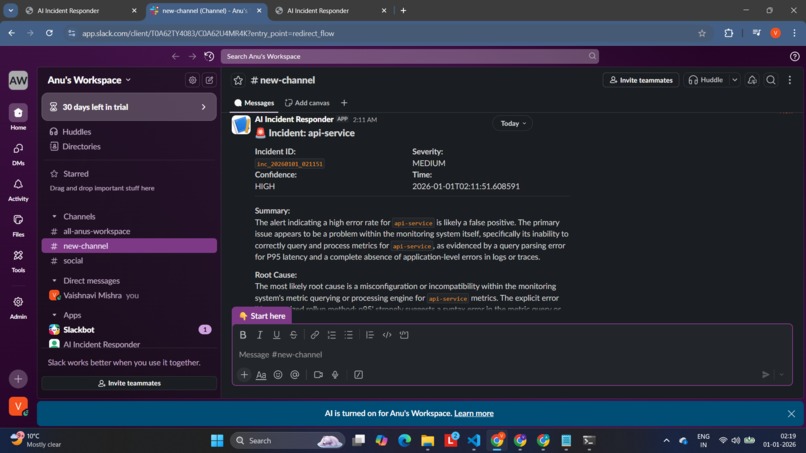
Task: Collapse the Direct messages section
Action: pyautogui.click(x=54, y=281)
